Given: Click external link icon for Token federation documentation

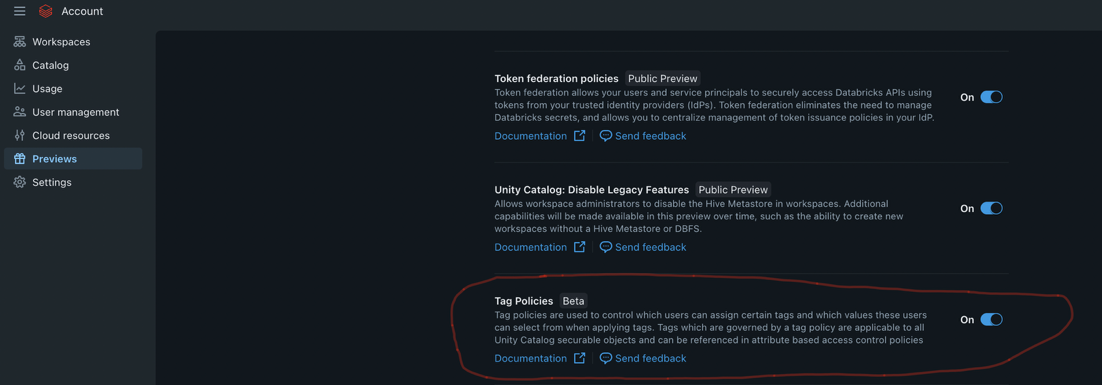Looking at the screenshot, I should pyautogui.click(x=579, y=136).
